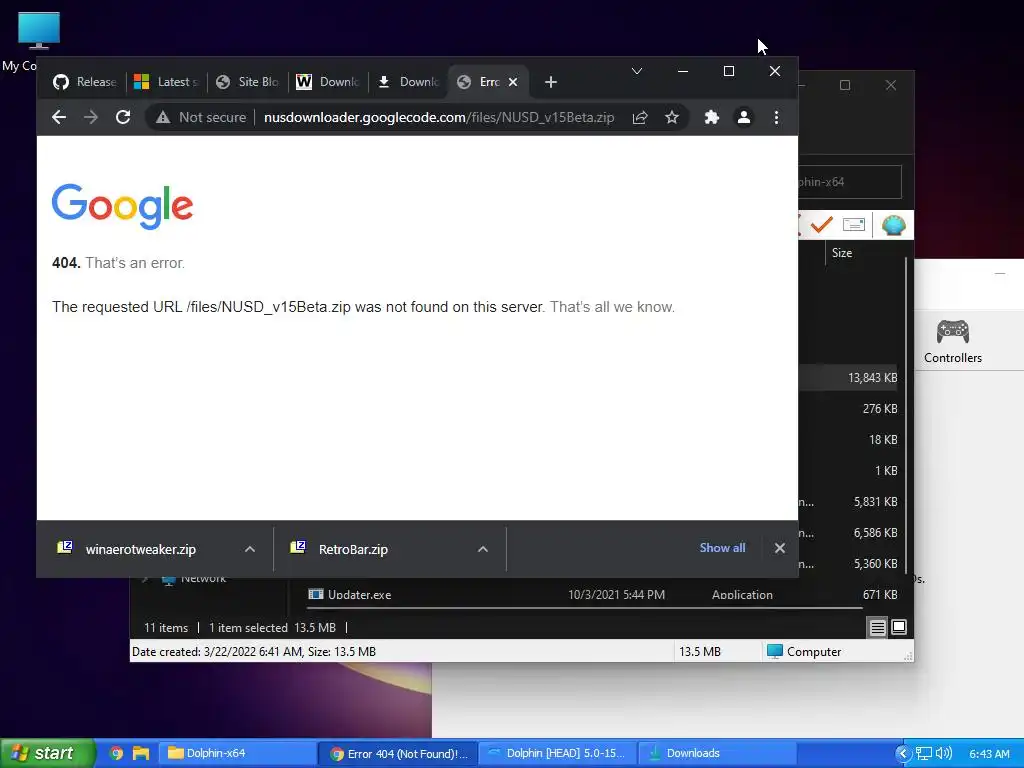Image resolution: width=1024 pixels, height=768 pixels.
Task: Switch Explorer to details view icon
Action: [x=878, y=628]
